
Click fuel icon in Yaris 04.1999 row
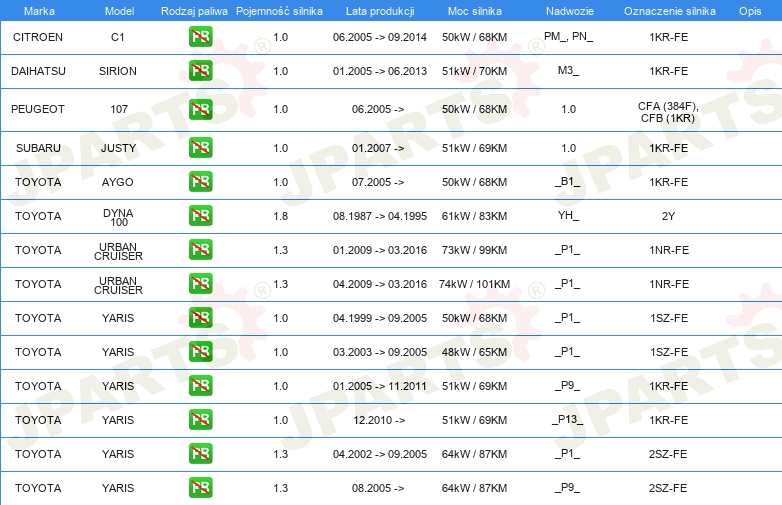[200, 318]
